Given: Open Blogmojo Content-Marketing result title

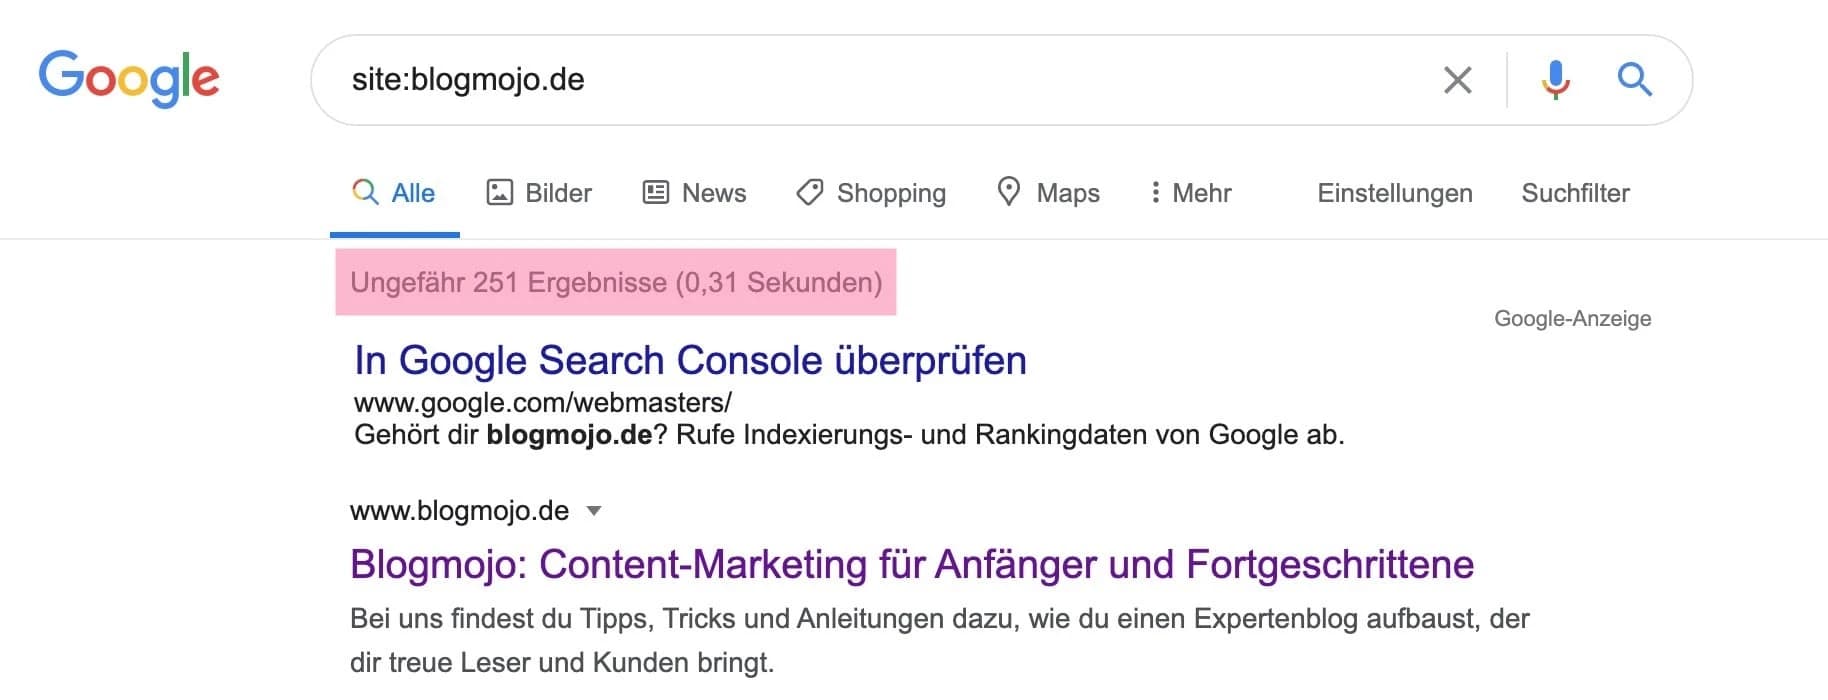Looking at the screenshot, I should pyautogui.click(x=912, y=565).
